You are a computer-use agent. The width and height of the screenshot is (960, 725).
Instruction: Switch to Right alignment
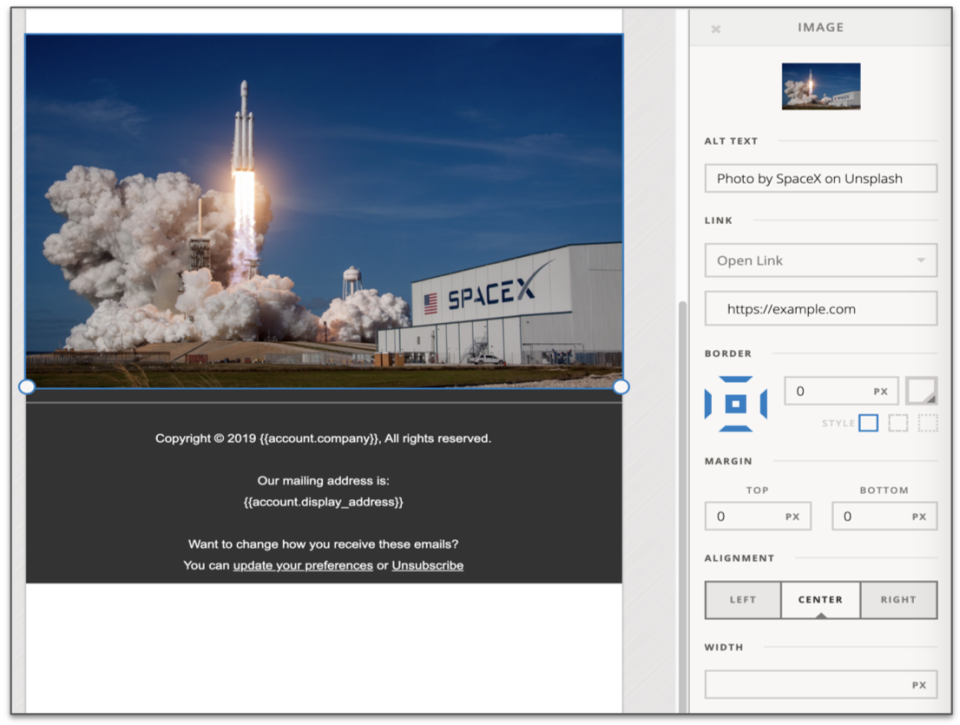point(898,599)
